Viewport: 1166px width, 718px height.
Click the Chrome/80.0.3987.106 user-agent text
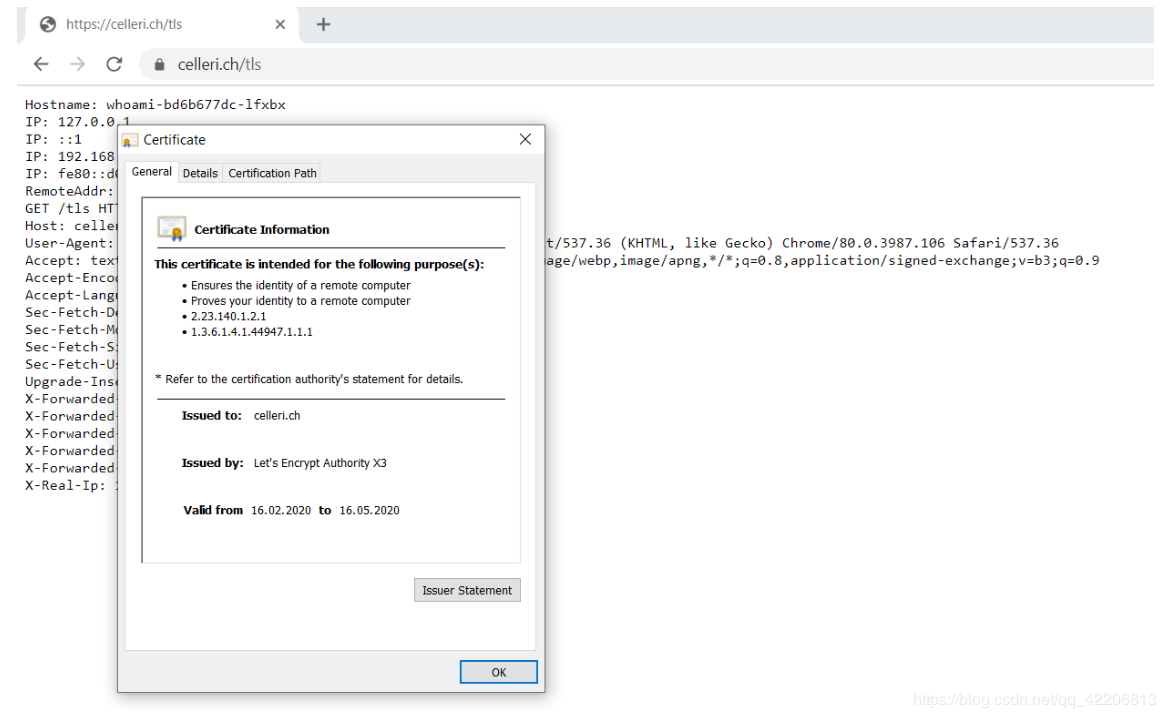tap(863, 243)
